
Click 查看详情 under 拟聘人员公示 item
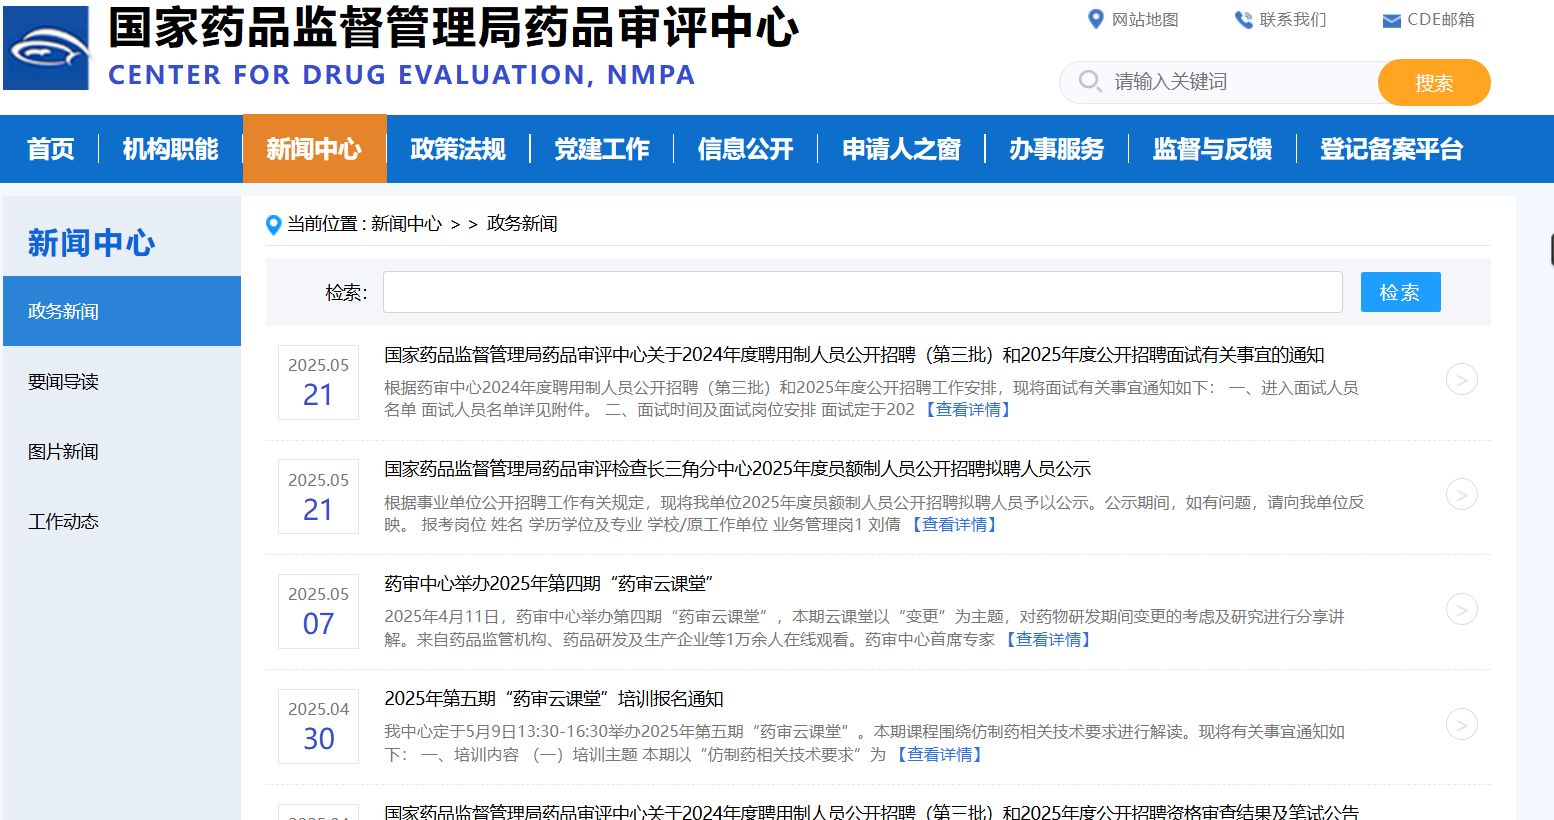pyautogui.click(x=954, y=525)
